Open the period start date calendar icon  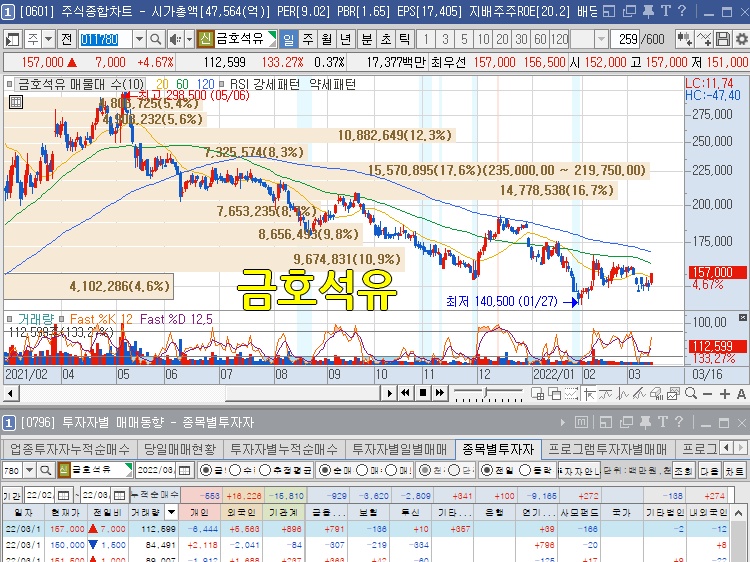coord(63,495)
